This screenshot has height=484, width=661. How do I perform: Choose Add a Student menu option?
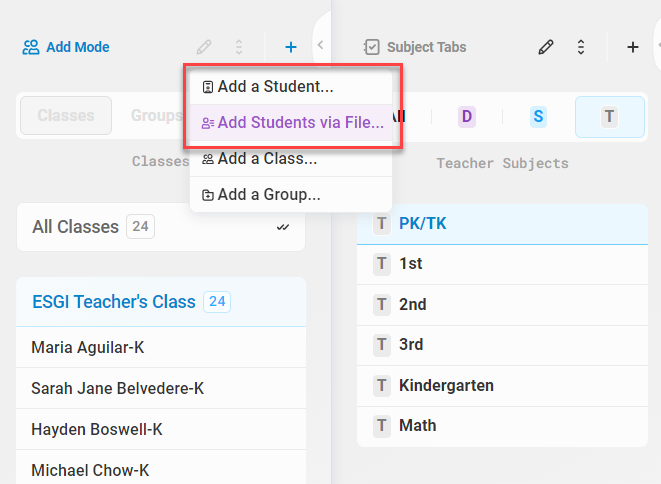[291, 86]
